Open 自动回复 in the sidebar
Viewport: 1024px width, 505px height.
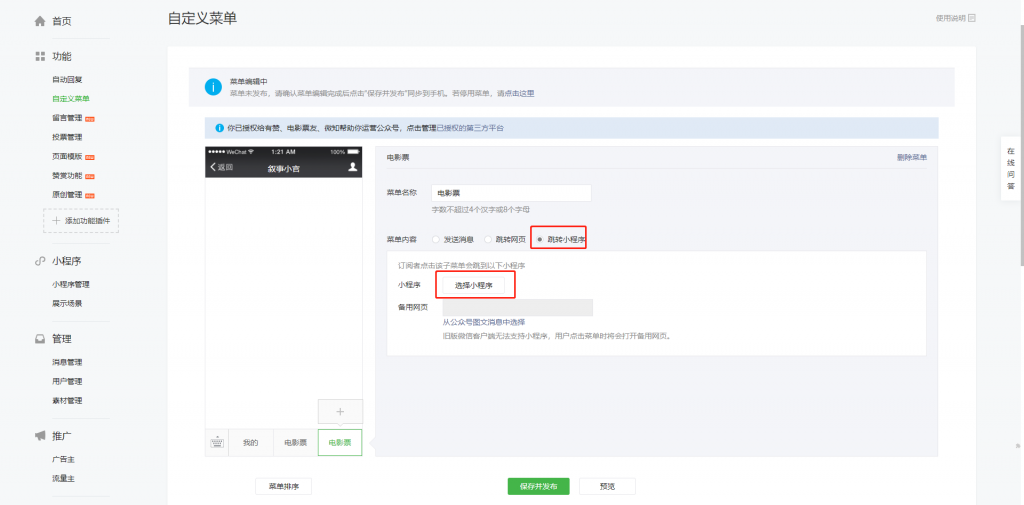(x=67, y=80)
